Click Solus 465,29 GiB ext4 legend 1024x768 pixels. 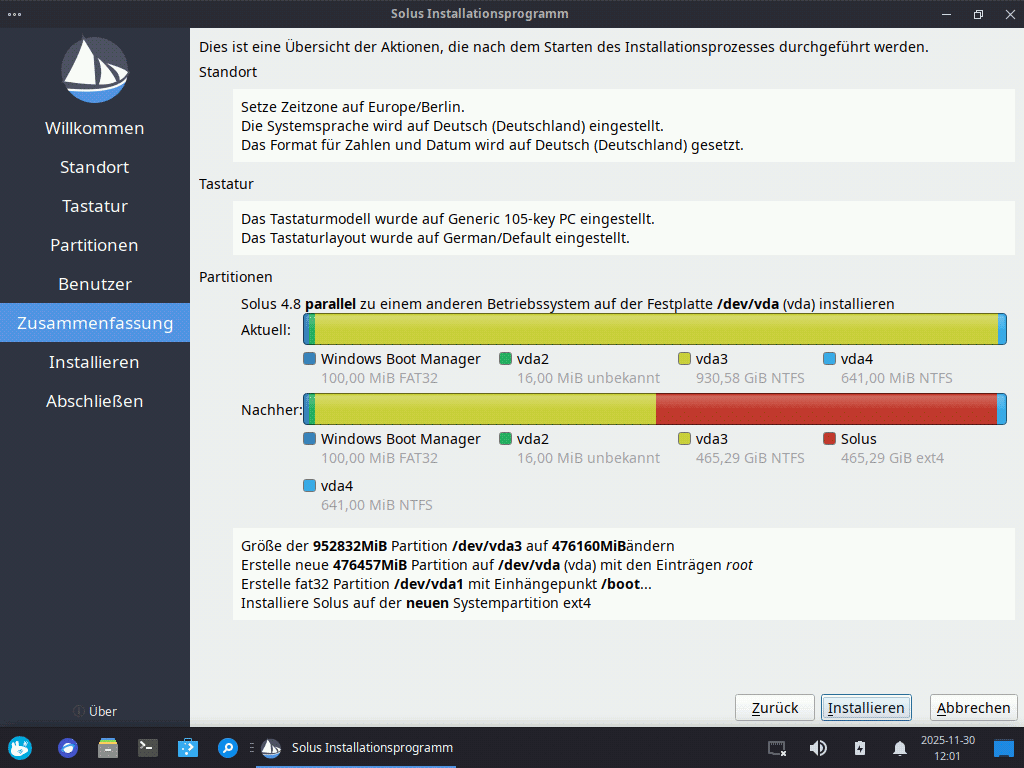tap(884, 448)
